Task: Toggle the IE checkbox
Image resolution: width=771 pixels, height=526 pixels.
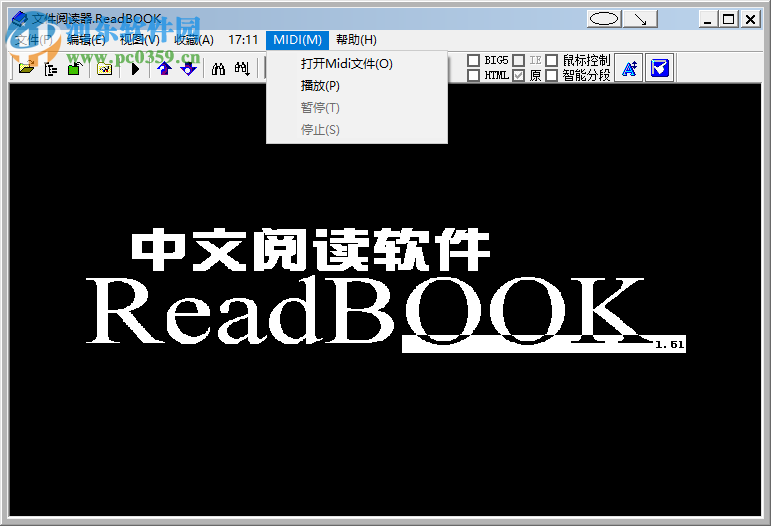Action: (518, 60)
